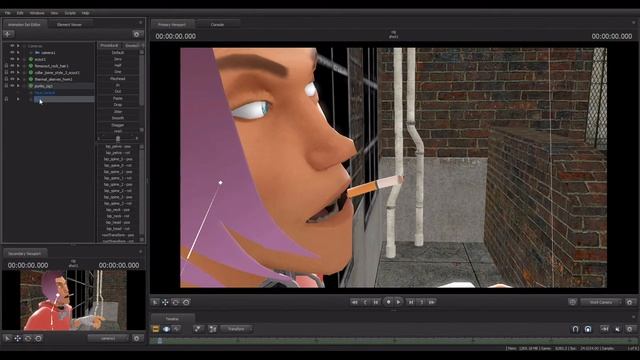Click the bone controls list scrollbar

tap(142, 192)
